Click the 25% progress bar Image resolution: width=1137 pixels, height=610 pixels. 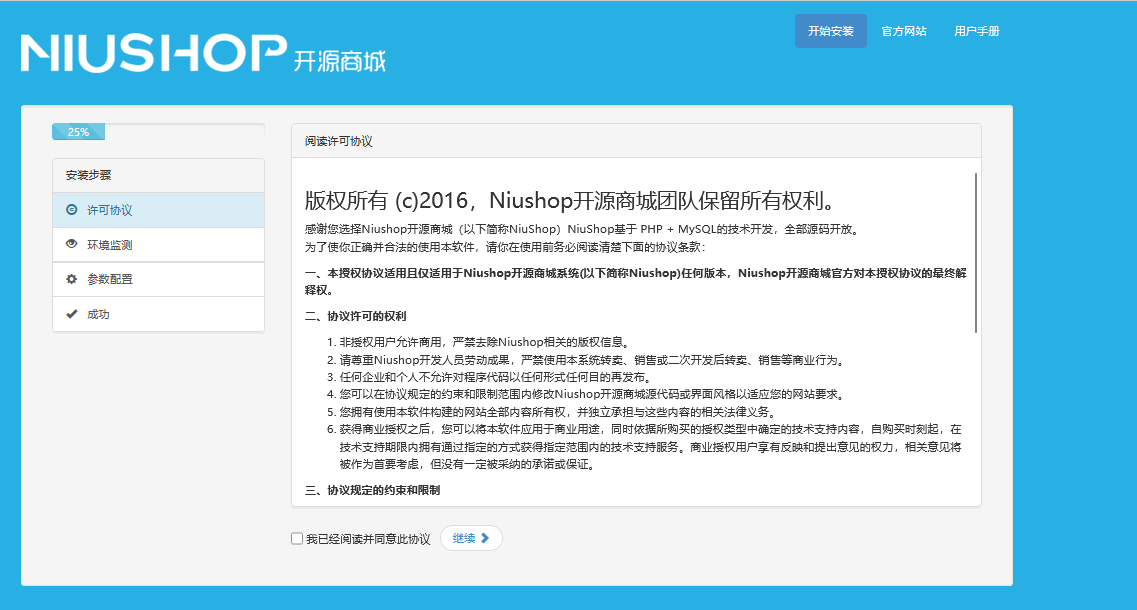tap(78, 132)
